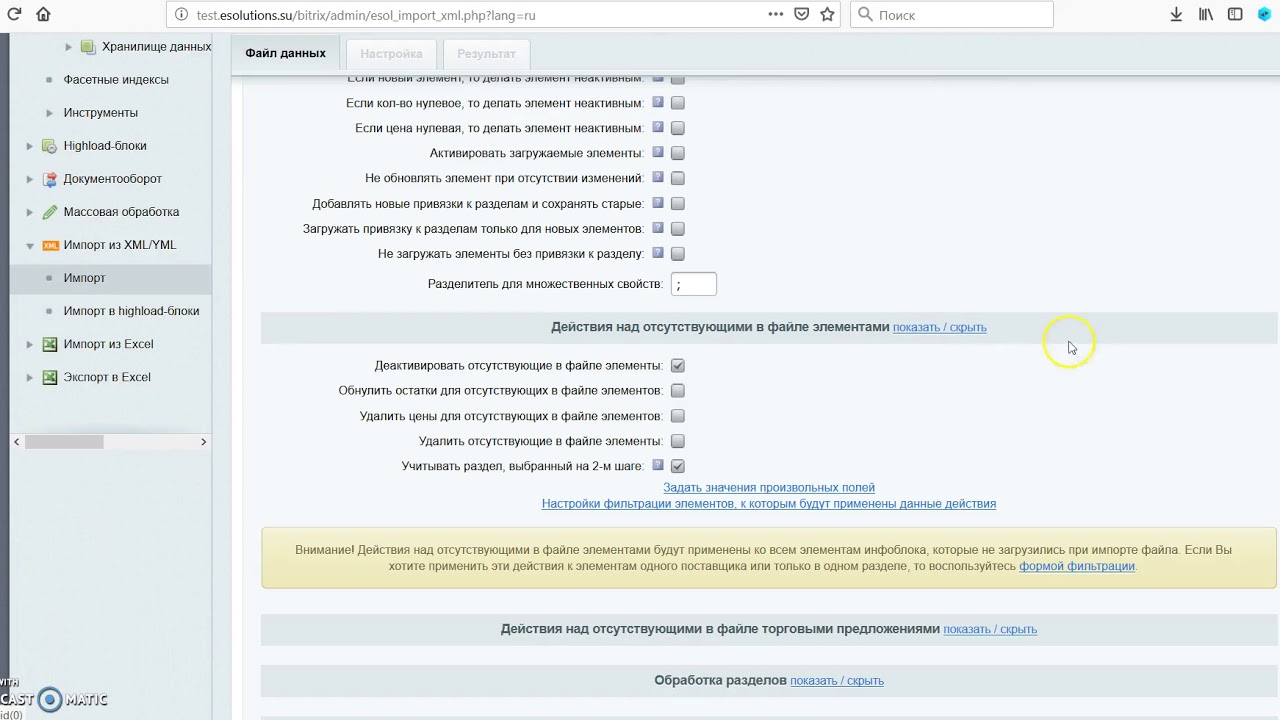Image resolution: width=1280 pixels, height=720 pixels.
Task: Open Инструменты in sidebar
Action: click(x=101, y=113)
